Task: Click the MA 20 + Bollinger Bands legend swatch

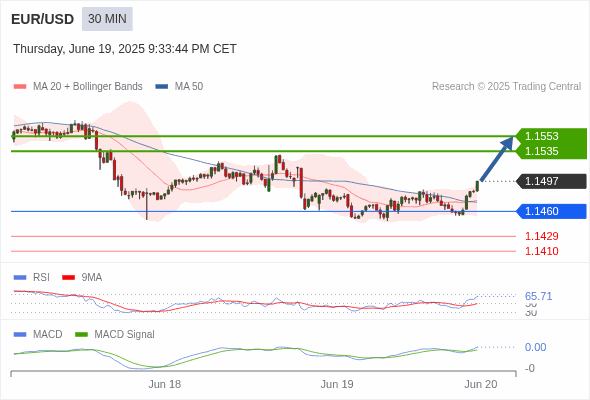Action: (x=20, y=87)
